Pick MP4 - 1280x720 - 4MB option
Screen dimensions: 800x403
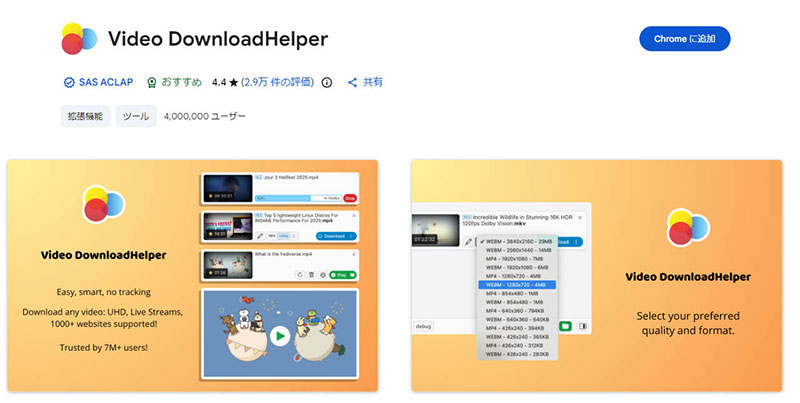click(x=517, y=276)
